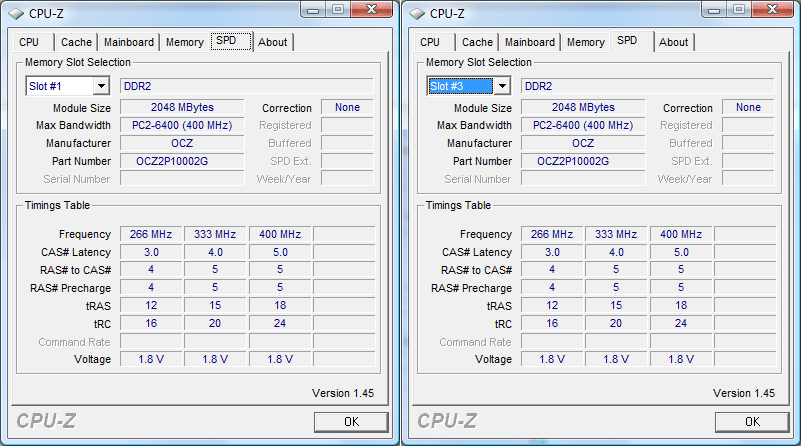Click Correction None value in Slot #3 window
This screenshot has height=448, width=804.
[x=748, y=108]
